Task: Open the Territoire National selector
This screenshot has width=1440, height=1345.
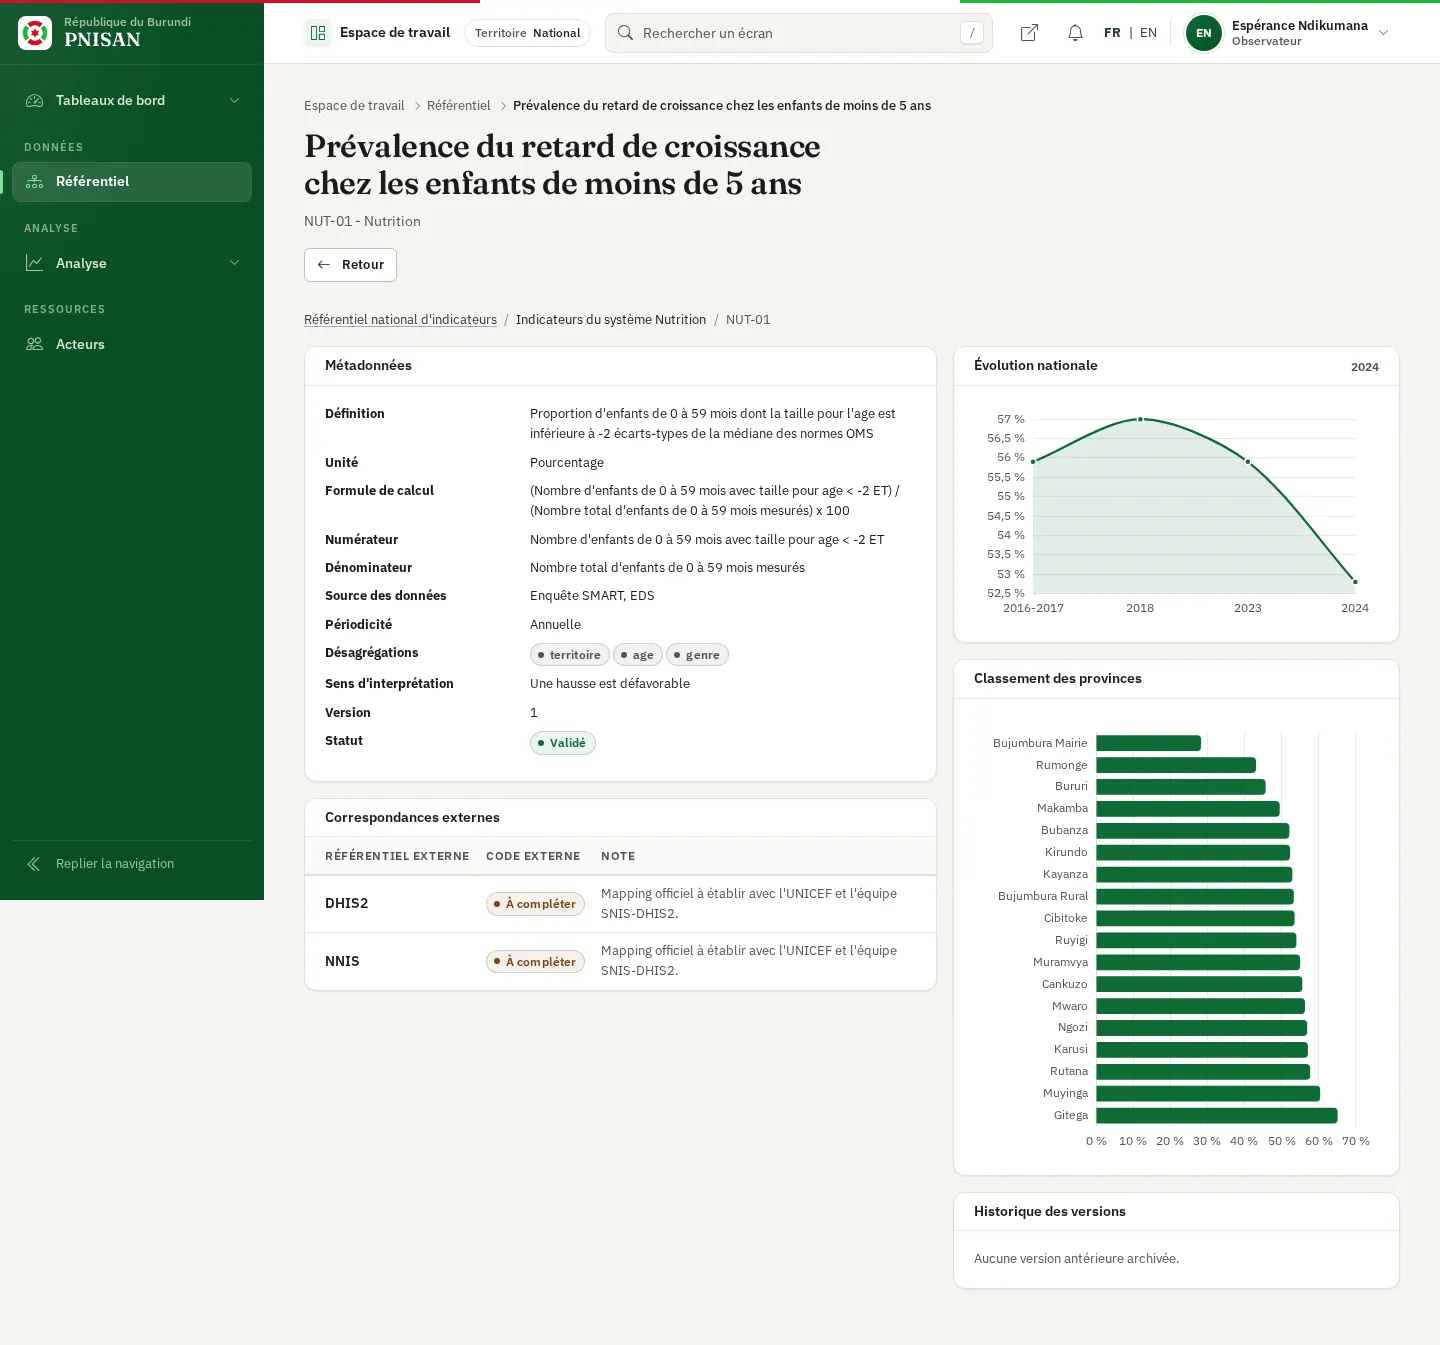Action: coord(527,33)
